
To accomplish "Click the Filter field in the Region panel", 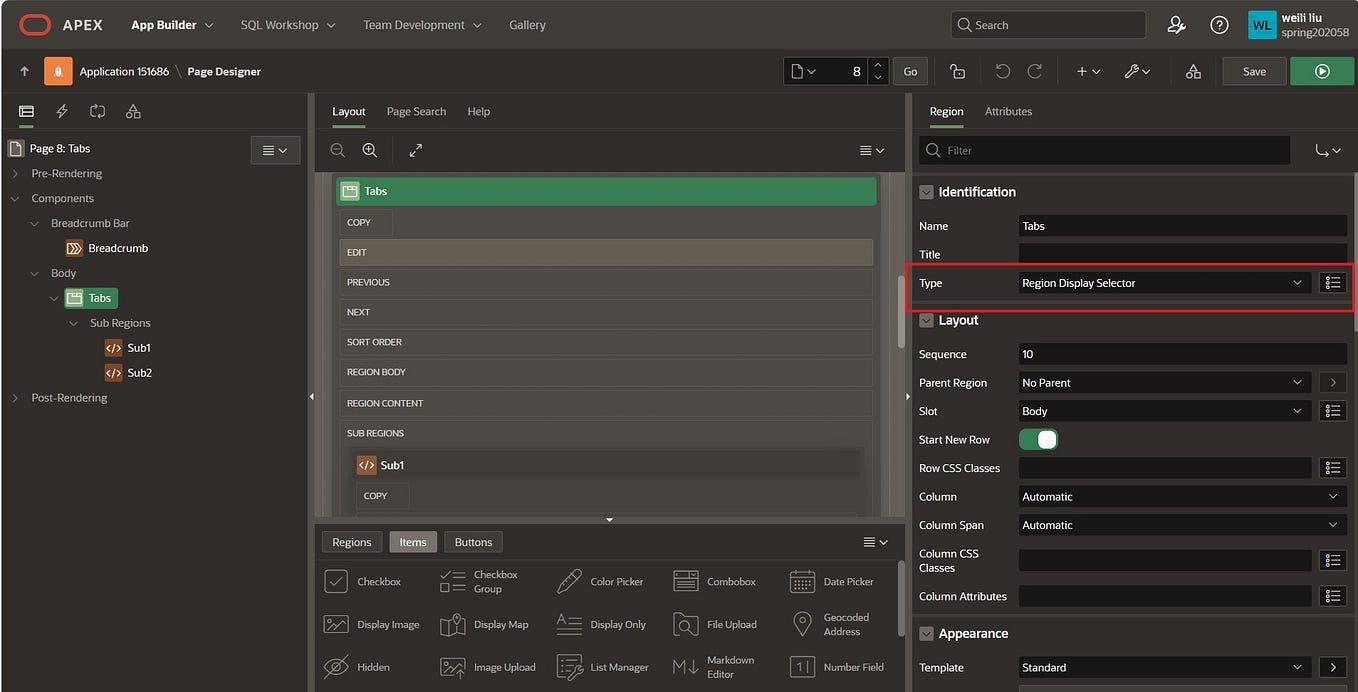I will tap(1100, 149).
